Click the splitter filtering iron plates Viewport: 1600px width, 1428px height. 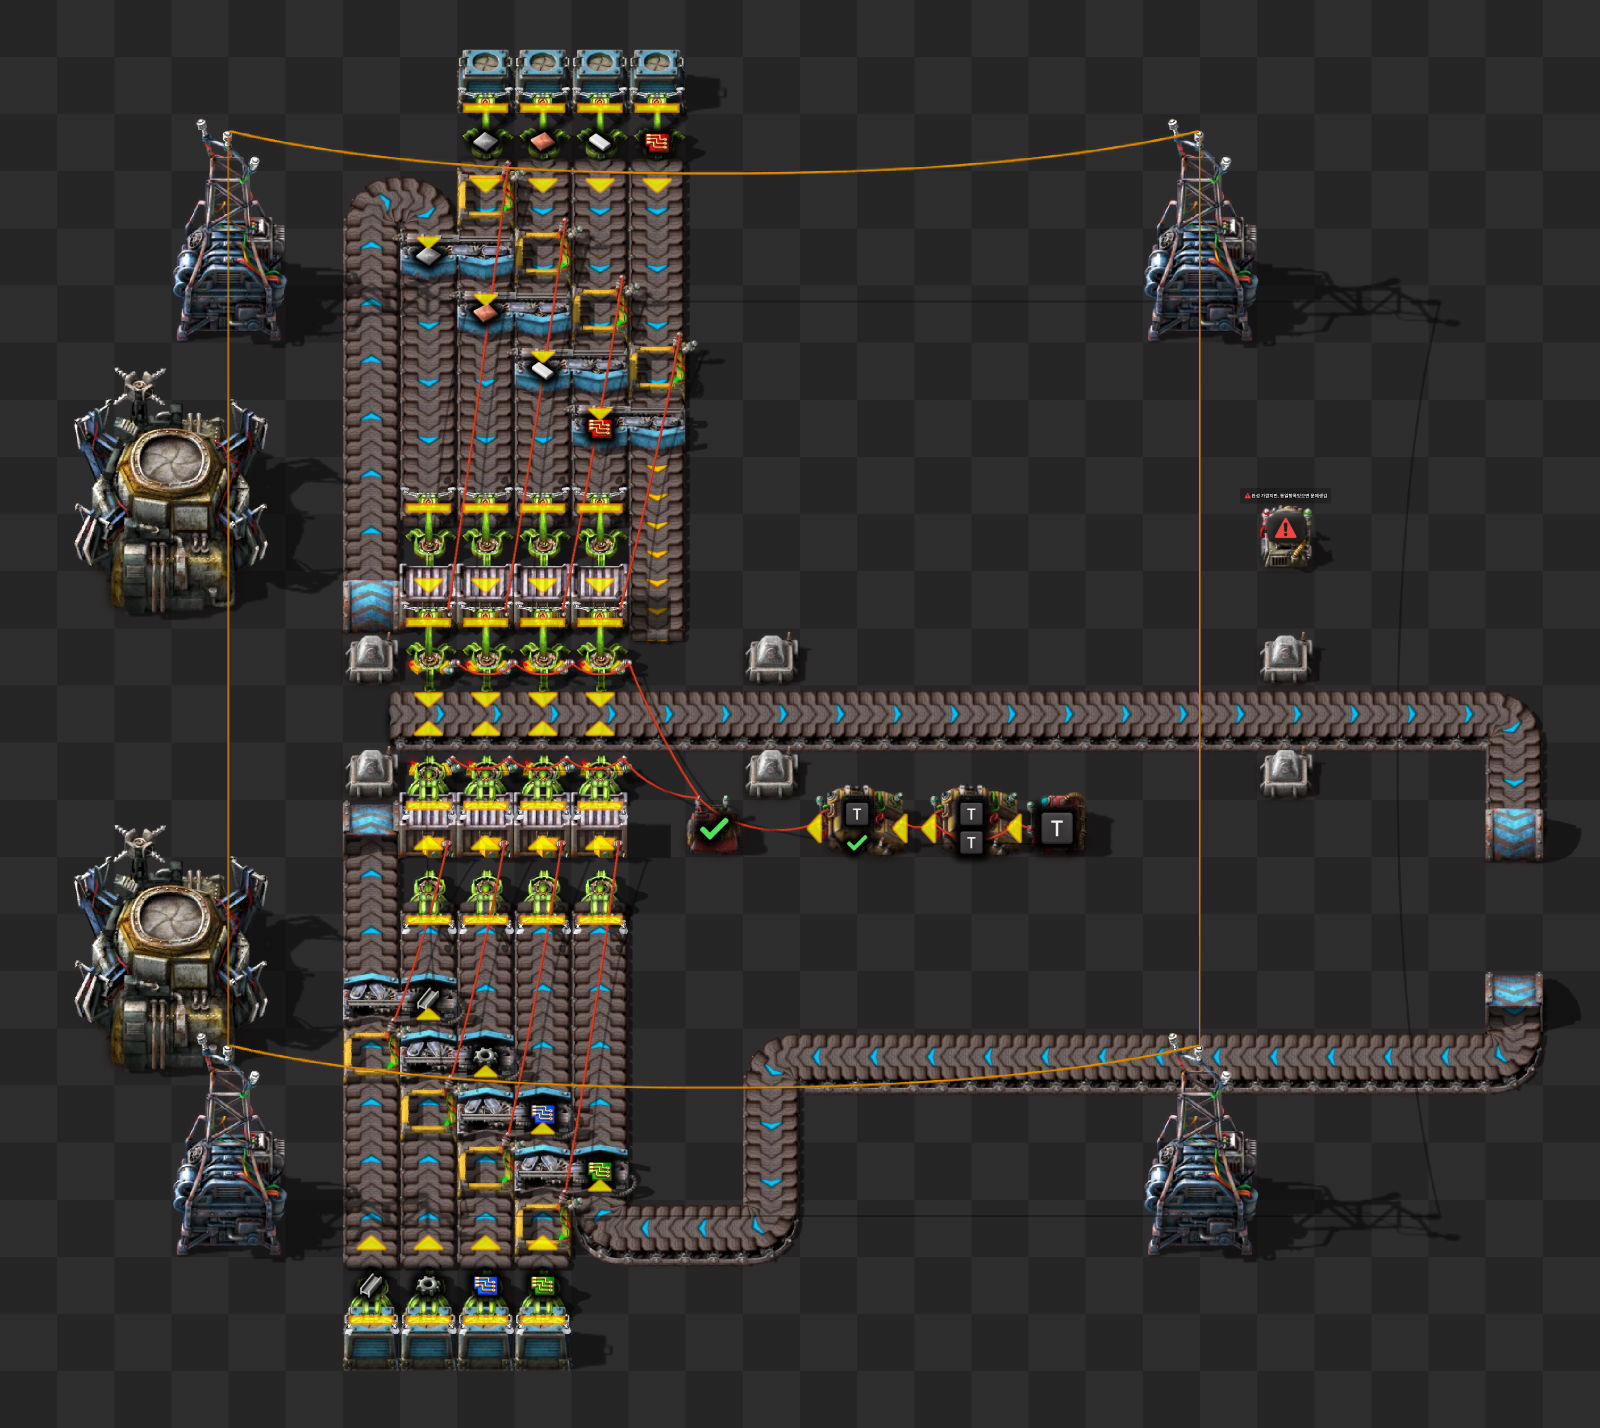[x=457, y=258]
